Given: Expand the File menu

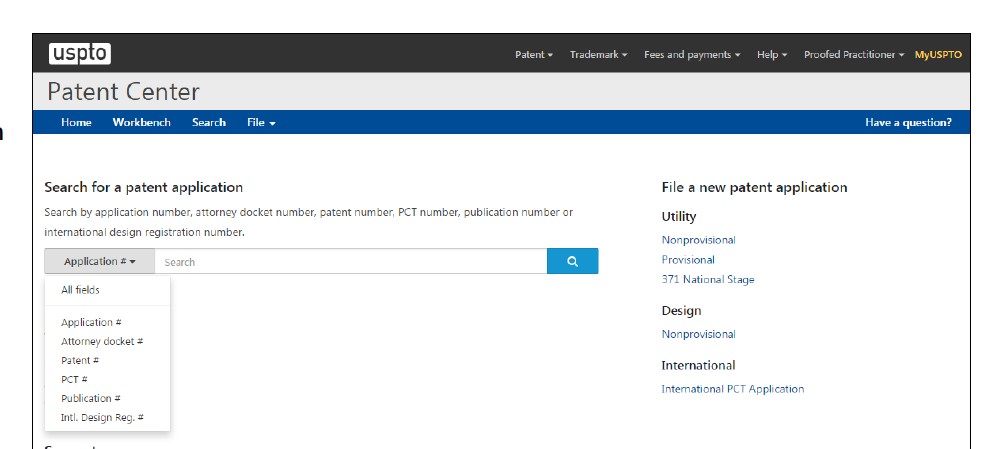Looking at the screenshot, I should (x=261, y=122).
